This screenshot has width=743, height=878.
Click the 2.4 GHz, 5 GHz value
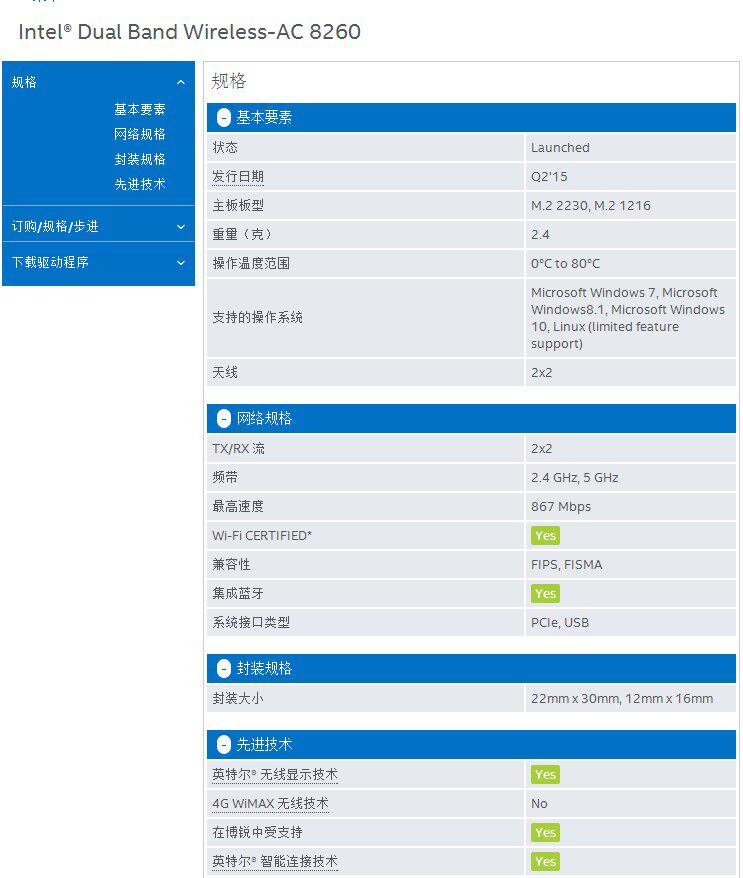(574, 478)
